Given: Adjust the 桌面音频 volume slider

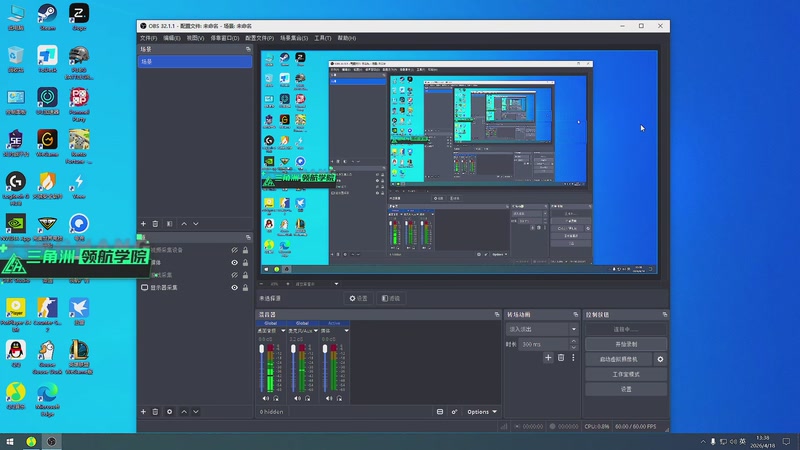Looking at the screenshot, I should [x=262, y=367].
